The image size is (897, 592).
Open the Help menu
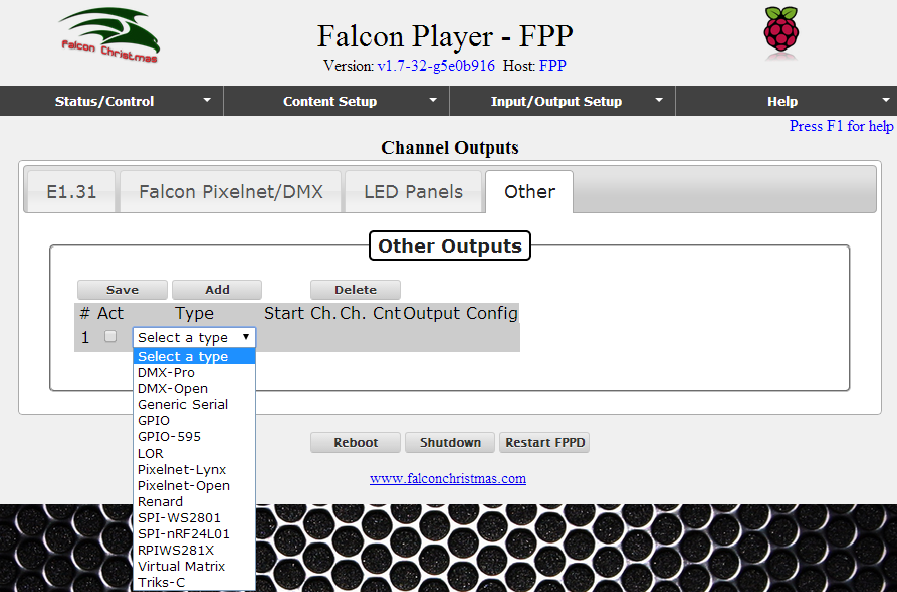tap(785, 101)
